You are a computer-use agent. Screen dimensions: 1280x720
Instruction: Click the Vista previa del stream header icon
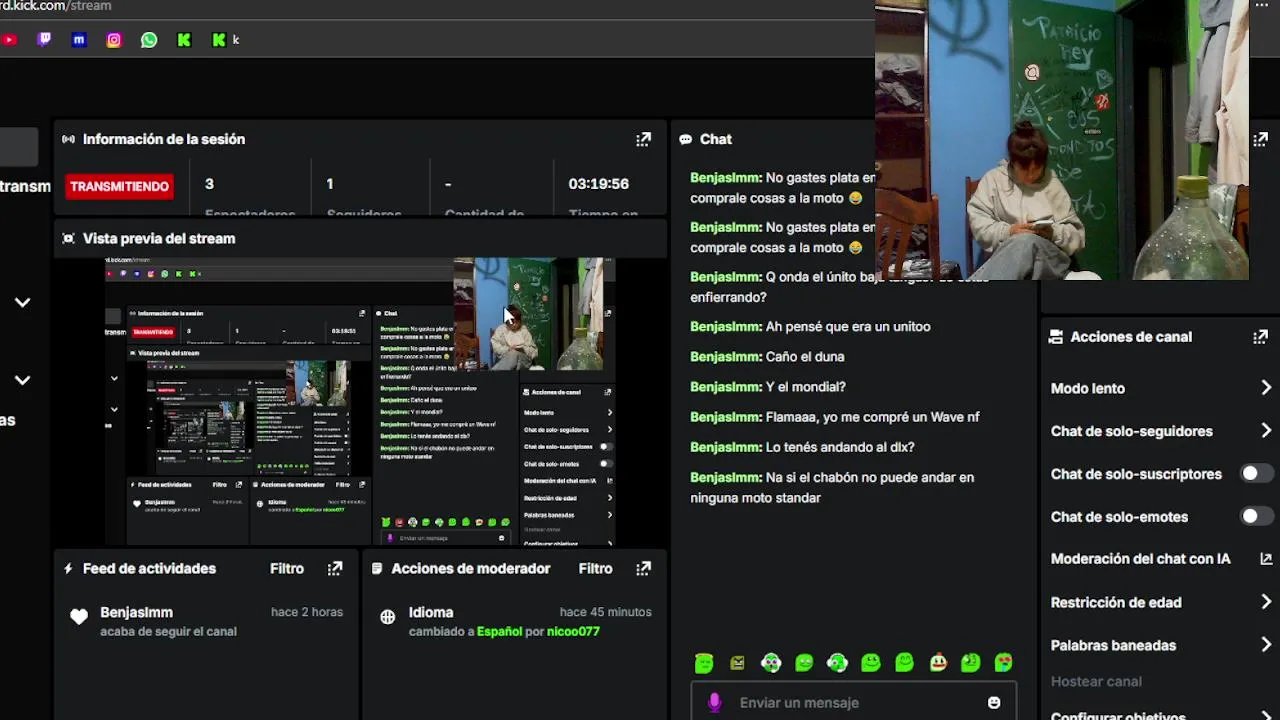pos(68,238)
